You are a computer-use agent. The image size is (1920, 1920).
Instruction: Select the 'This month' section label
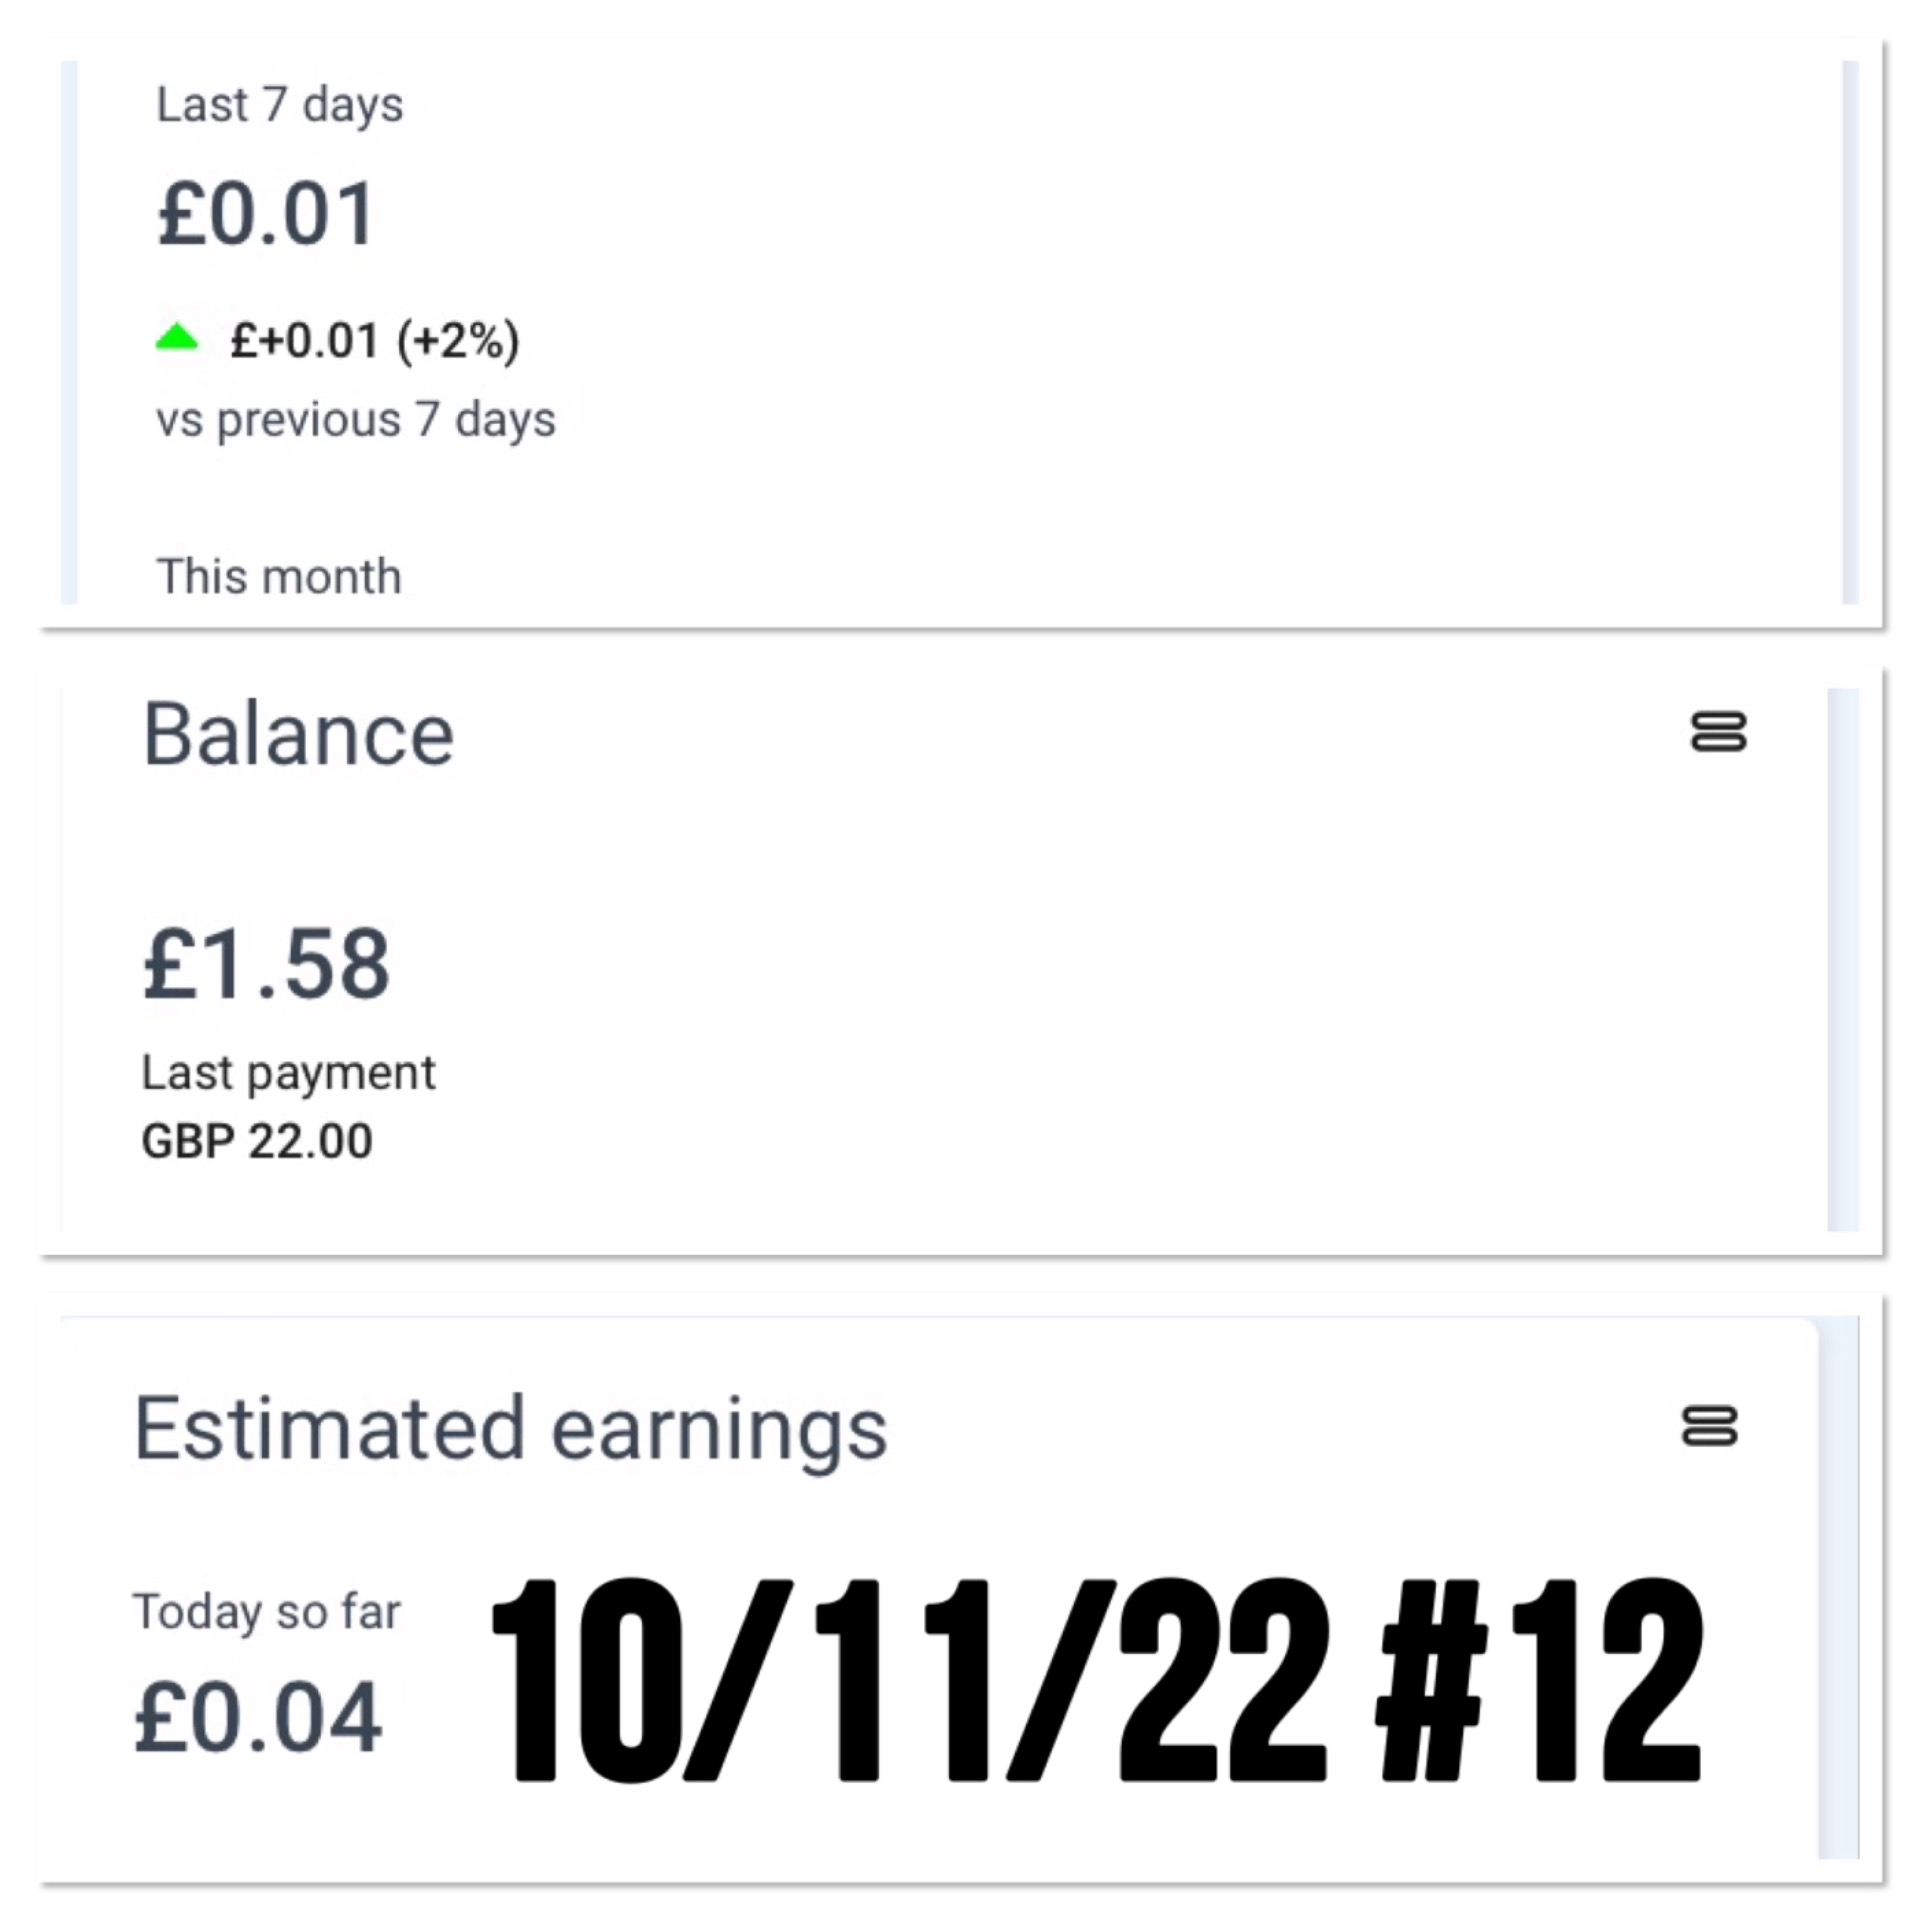point(279,577)
